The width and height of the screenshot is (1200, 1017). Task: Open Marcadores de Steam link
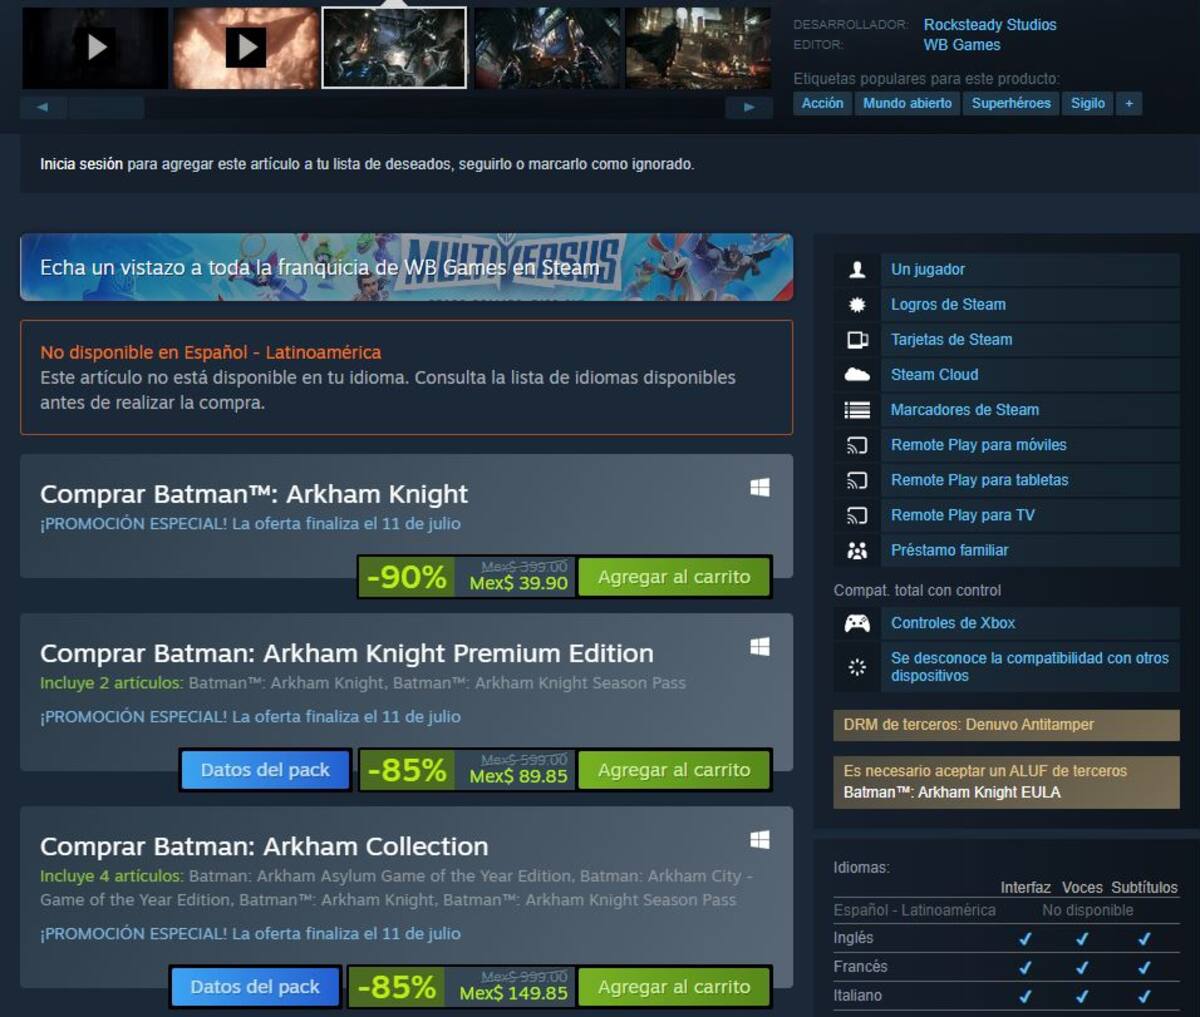tap(965, 410)
